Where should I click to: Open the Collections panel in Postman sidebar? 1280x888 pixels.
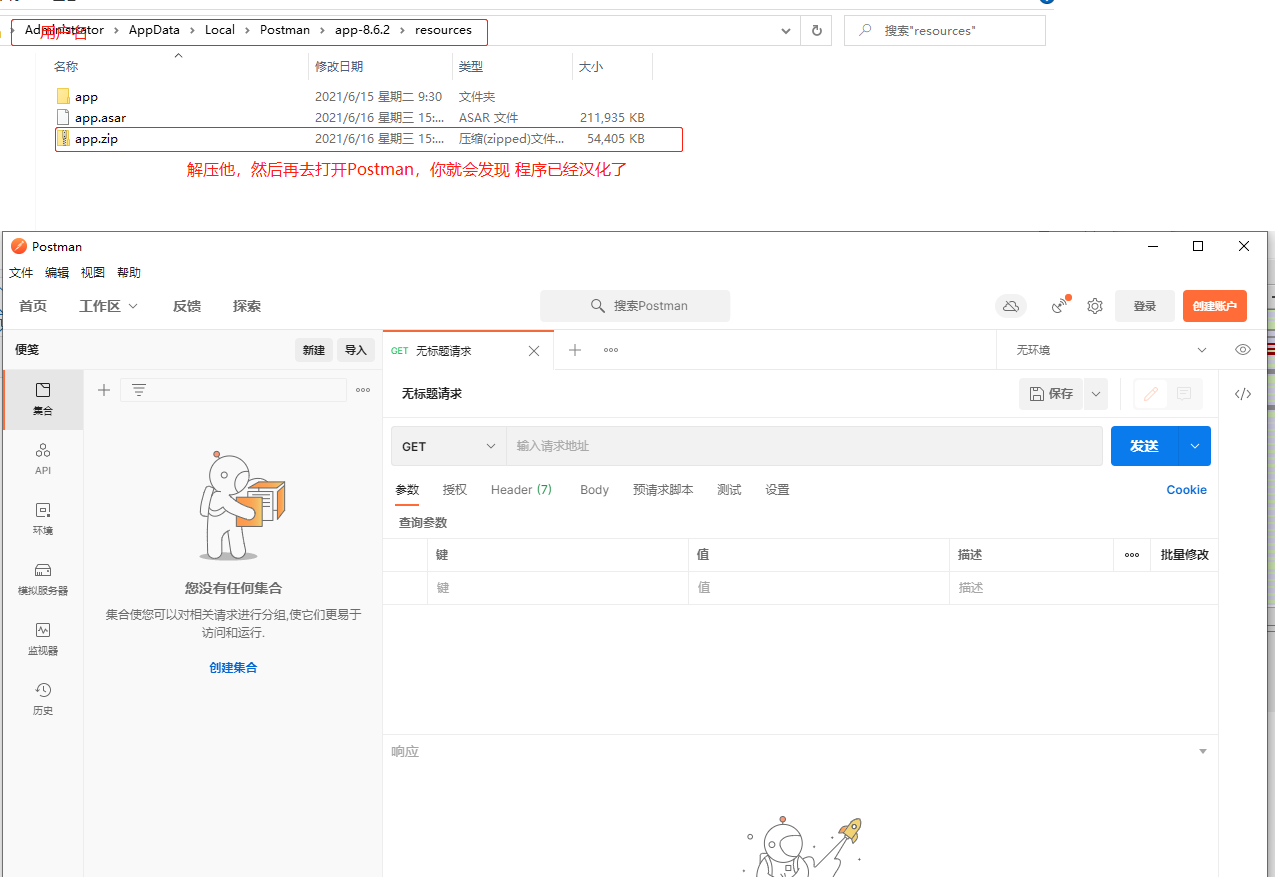coord(43,399)
